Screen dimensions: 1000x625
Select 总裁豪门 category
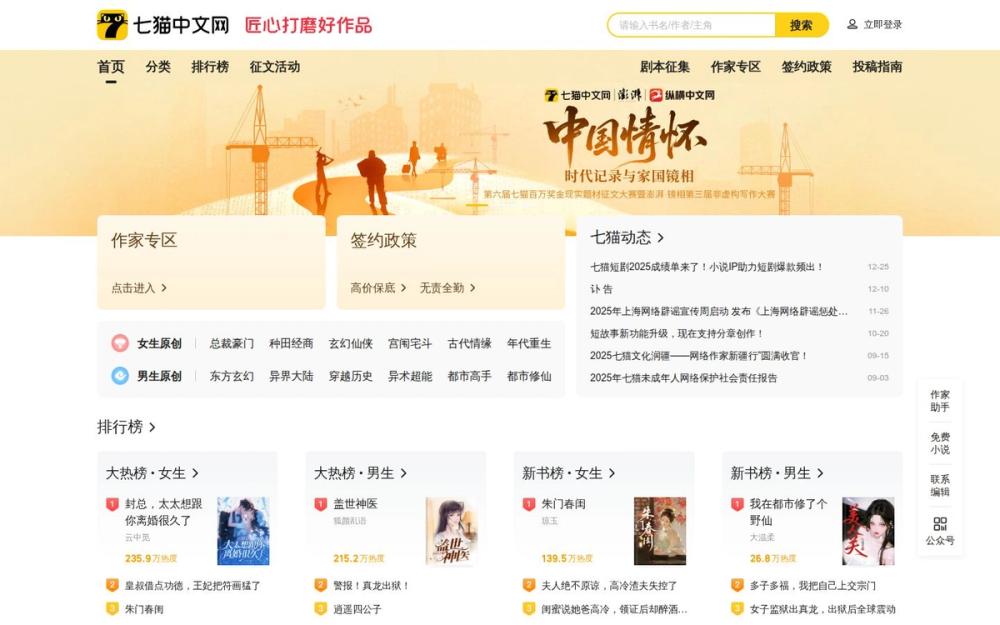[x=232, y=343]
